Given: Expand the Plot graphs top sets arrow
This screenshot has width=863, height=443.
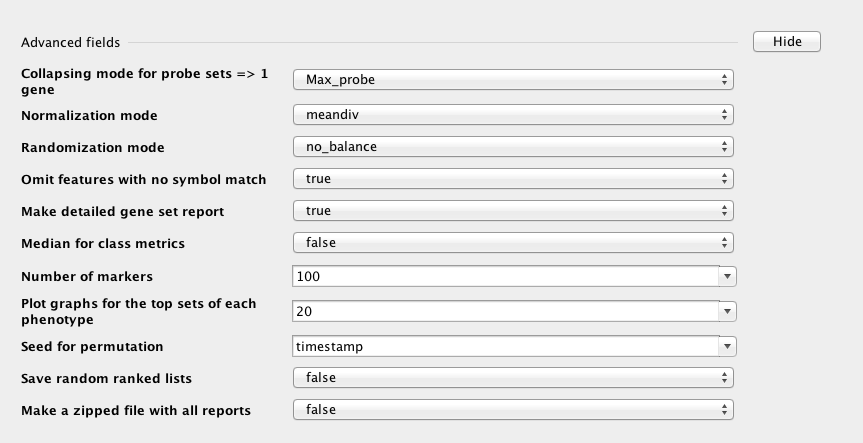Looking at the screenshot, I should click(x=728, y=311).
